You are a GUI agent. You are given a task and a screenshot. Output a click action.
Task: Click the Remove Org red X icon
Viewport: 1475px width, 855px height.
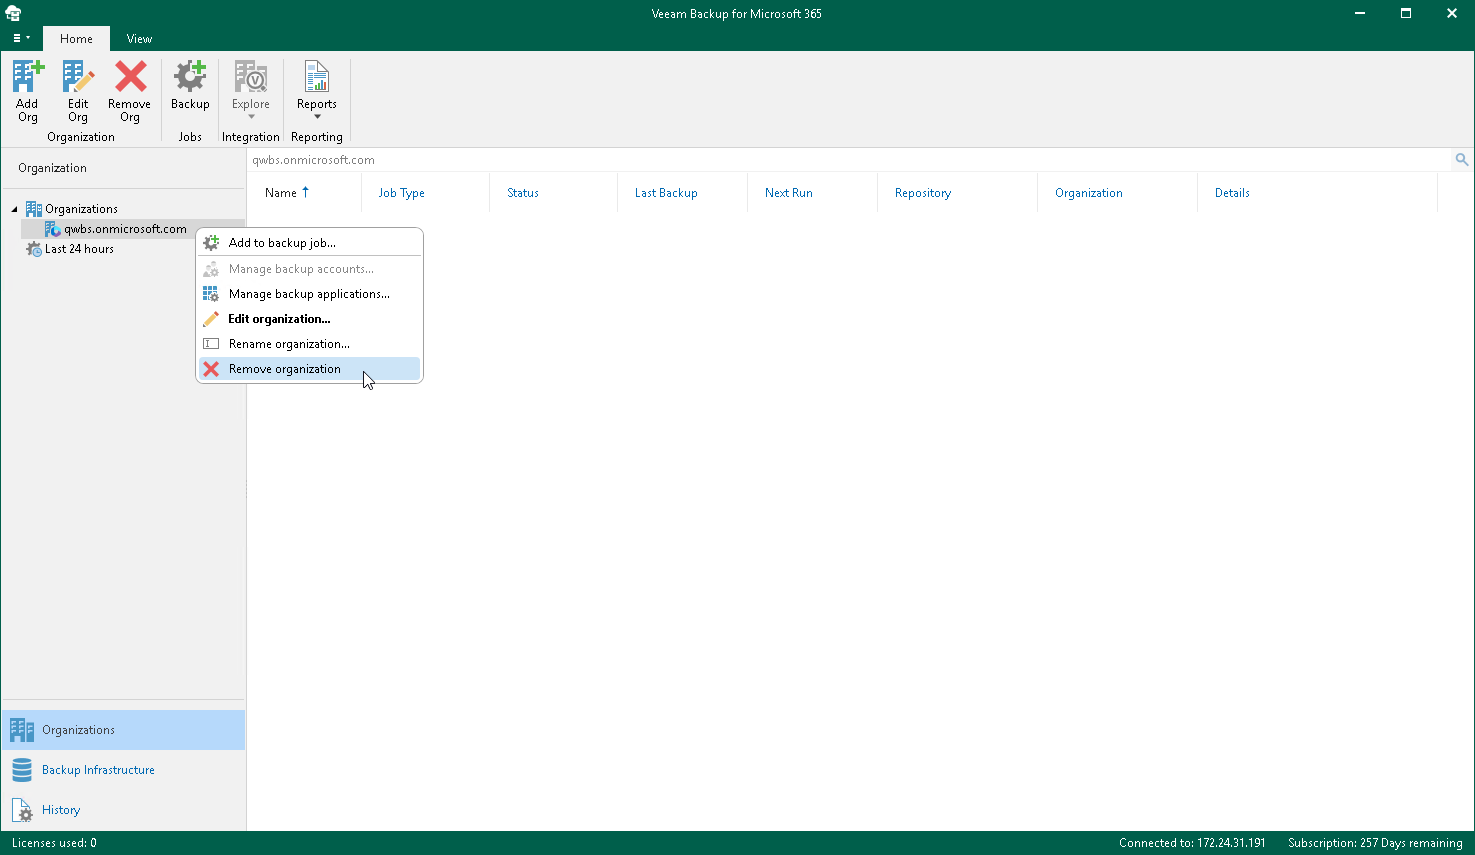(x=130, y=76)
